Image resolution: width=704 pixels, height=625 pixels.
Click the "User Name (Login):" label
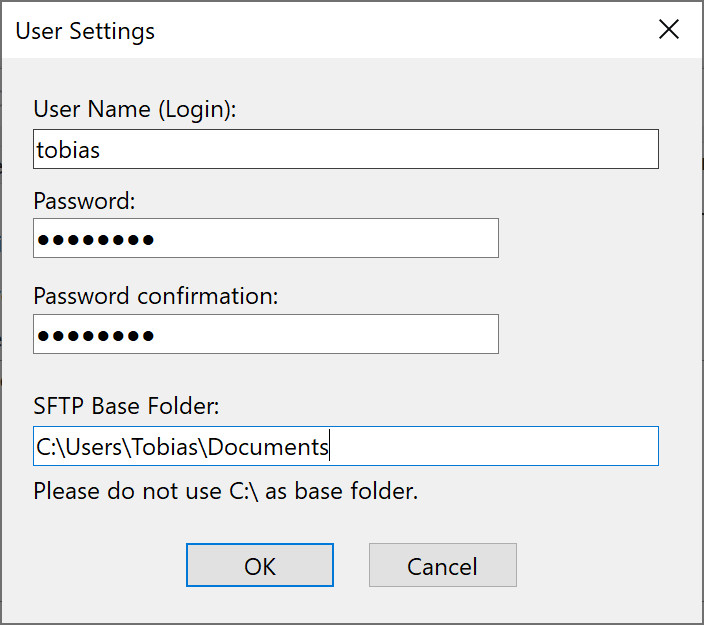[135, 109]
